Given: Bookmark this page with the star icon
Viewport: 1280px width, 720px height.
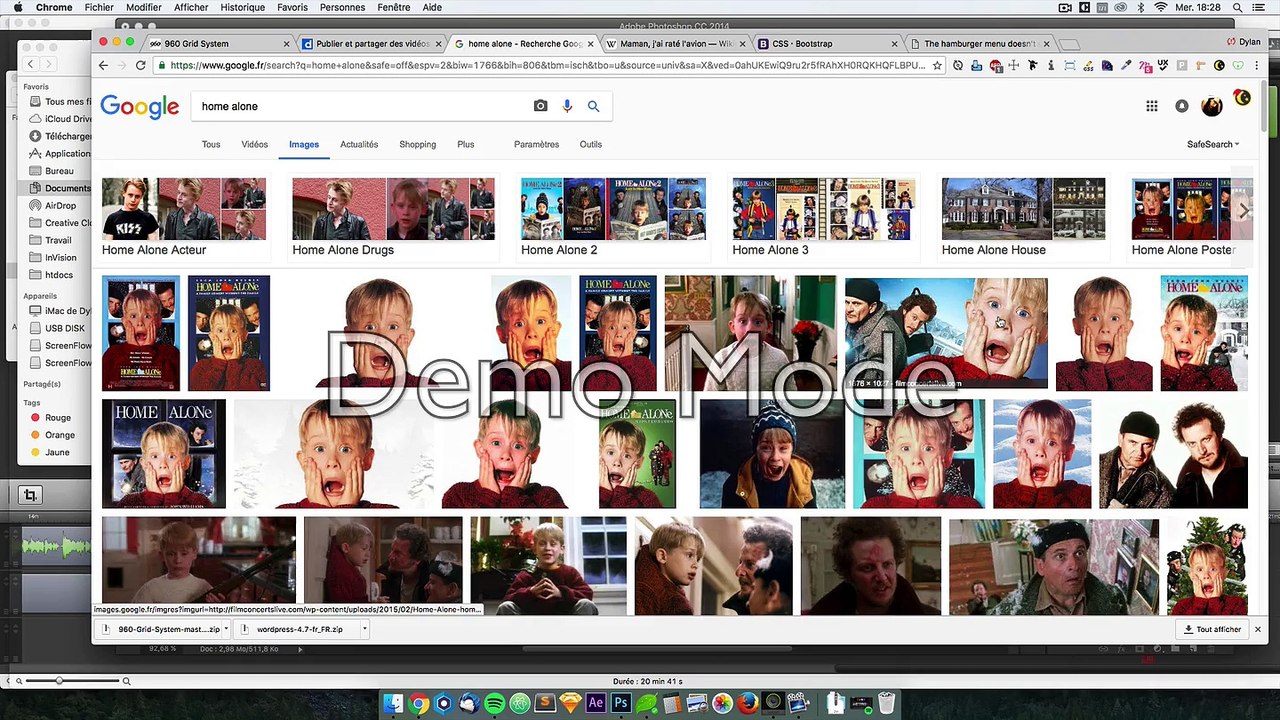Looking at the screenshot, I should [937, 65].
